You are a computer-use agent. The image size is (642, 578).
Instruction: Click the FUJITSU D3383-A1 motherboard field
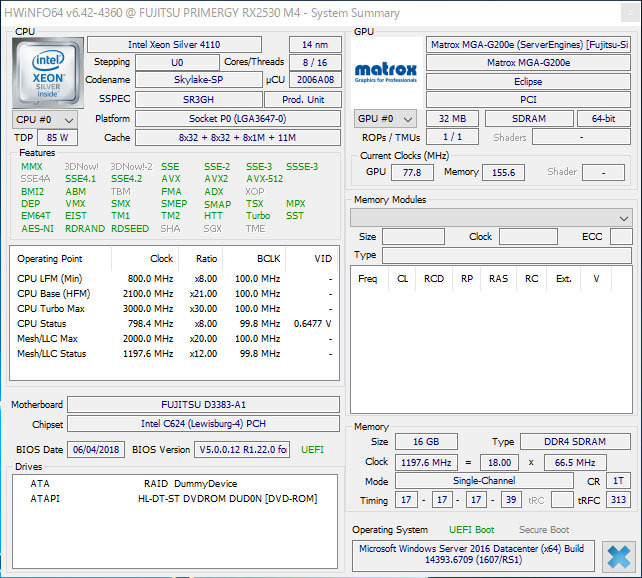(x=203, y=404)
